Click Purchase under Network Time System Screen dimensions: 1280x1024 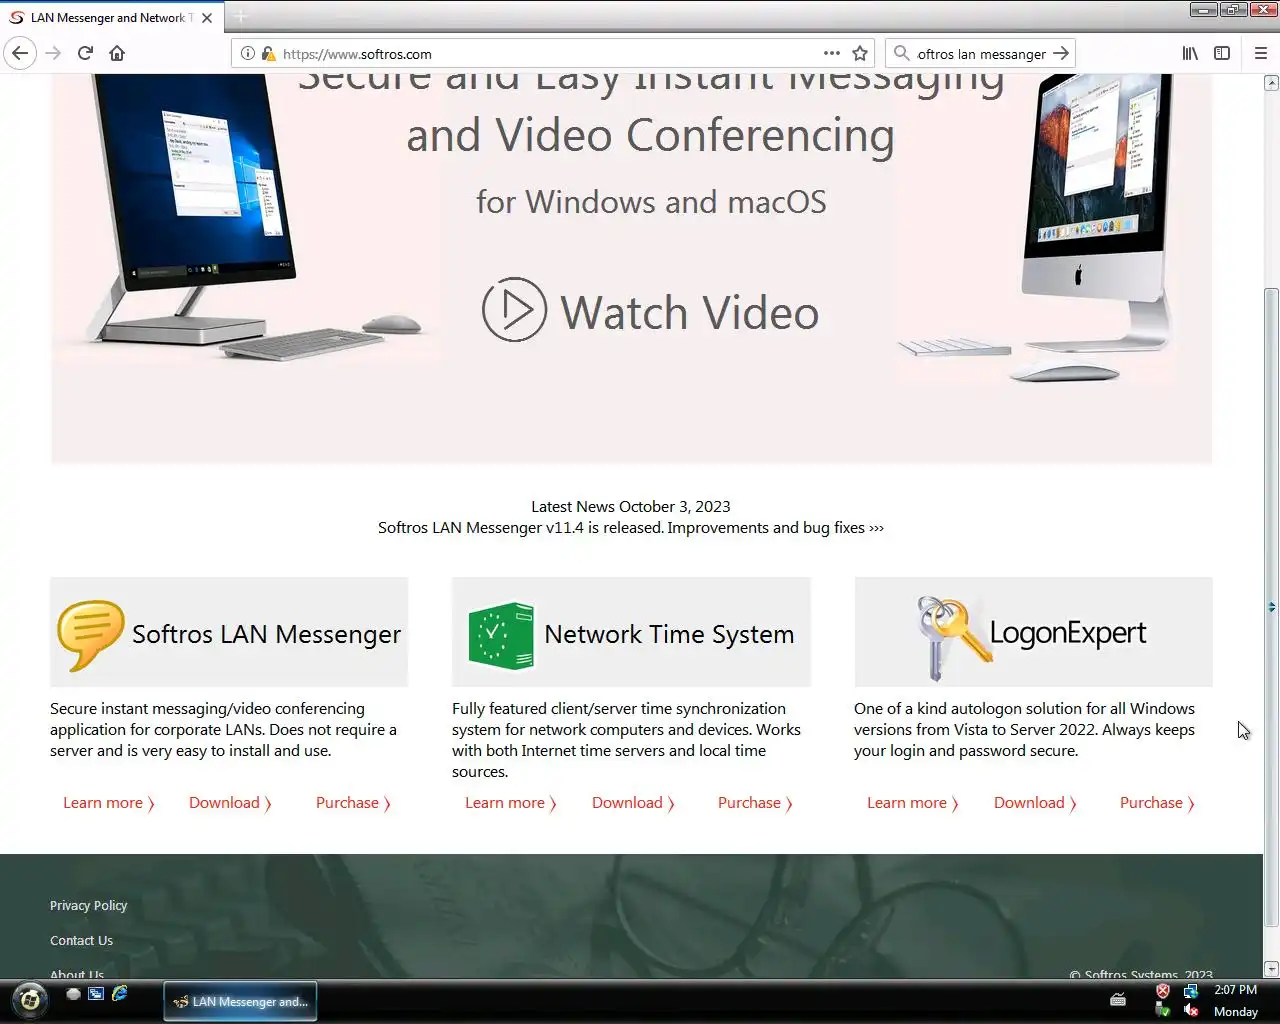pyautogui.click(x=755, y=803)
